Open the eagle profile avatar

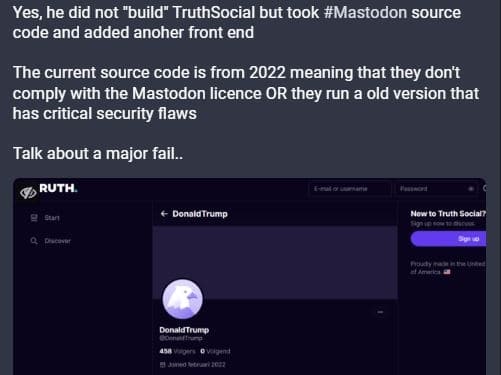182,299
